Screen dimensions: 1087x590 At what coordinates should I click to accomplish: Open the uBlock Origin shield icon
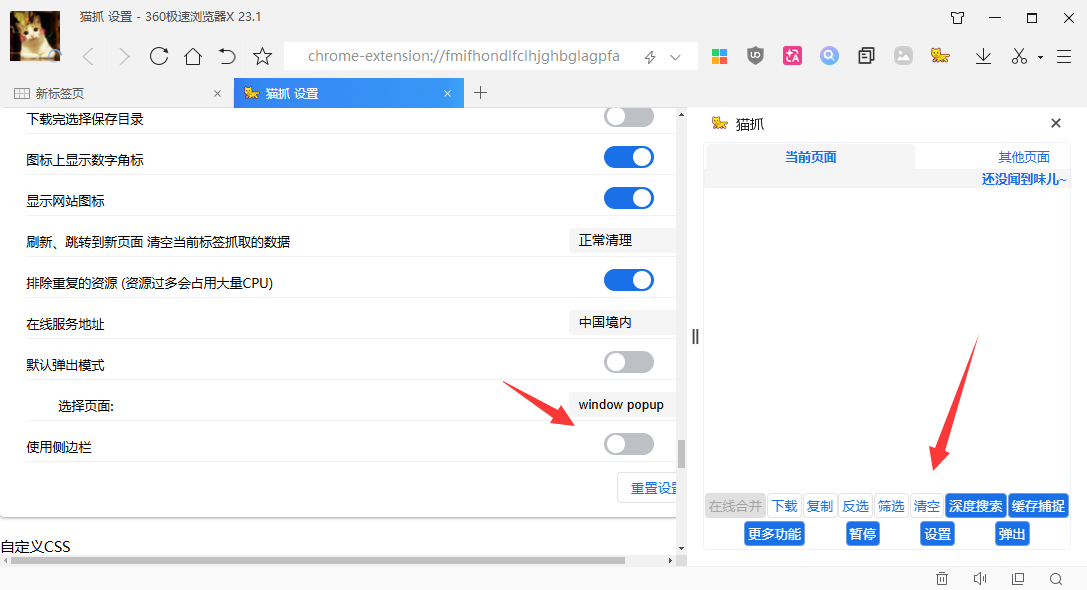click(756, 56)
